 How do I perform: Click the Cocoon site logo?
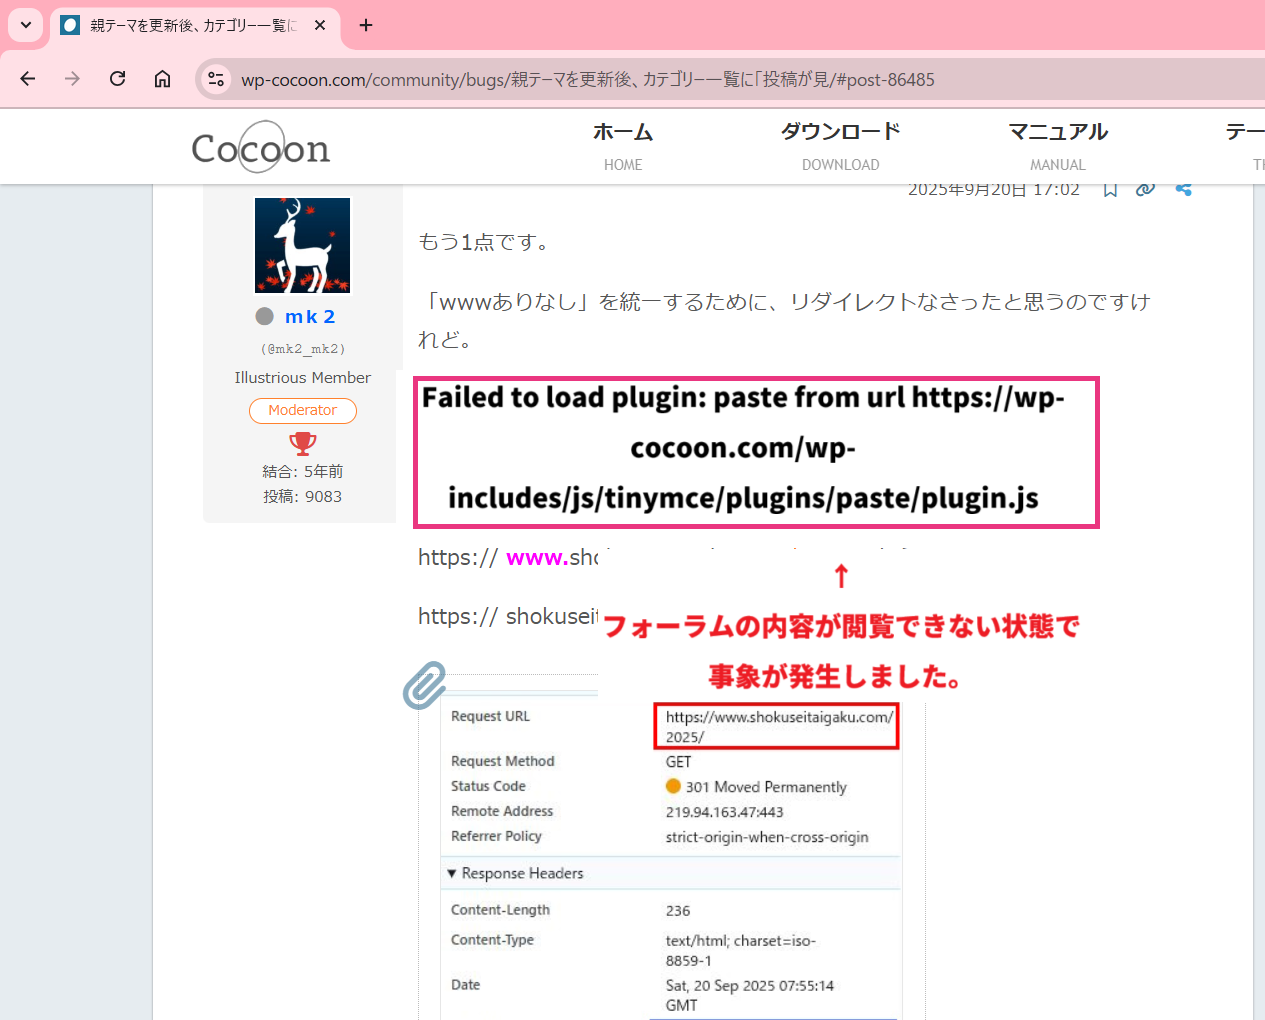click(x=261, y=148)
